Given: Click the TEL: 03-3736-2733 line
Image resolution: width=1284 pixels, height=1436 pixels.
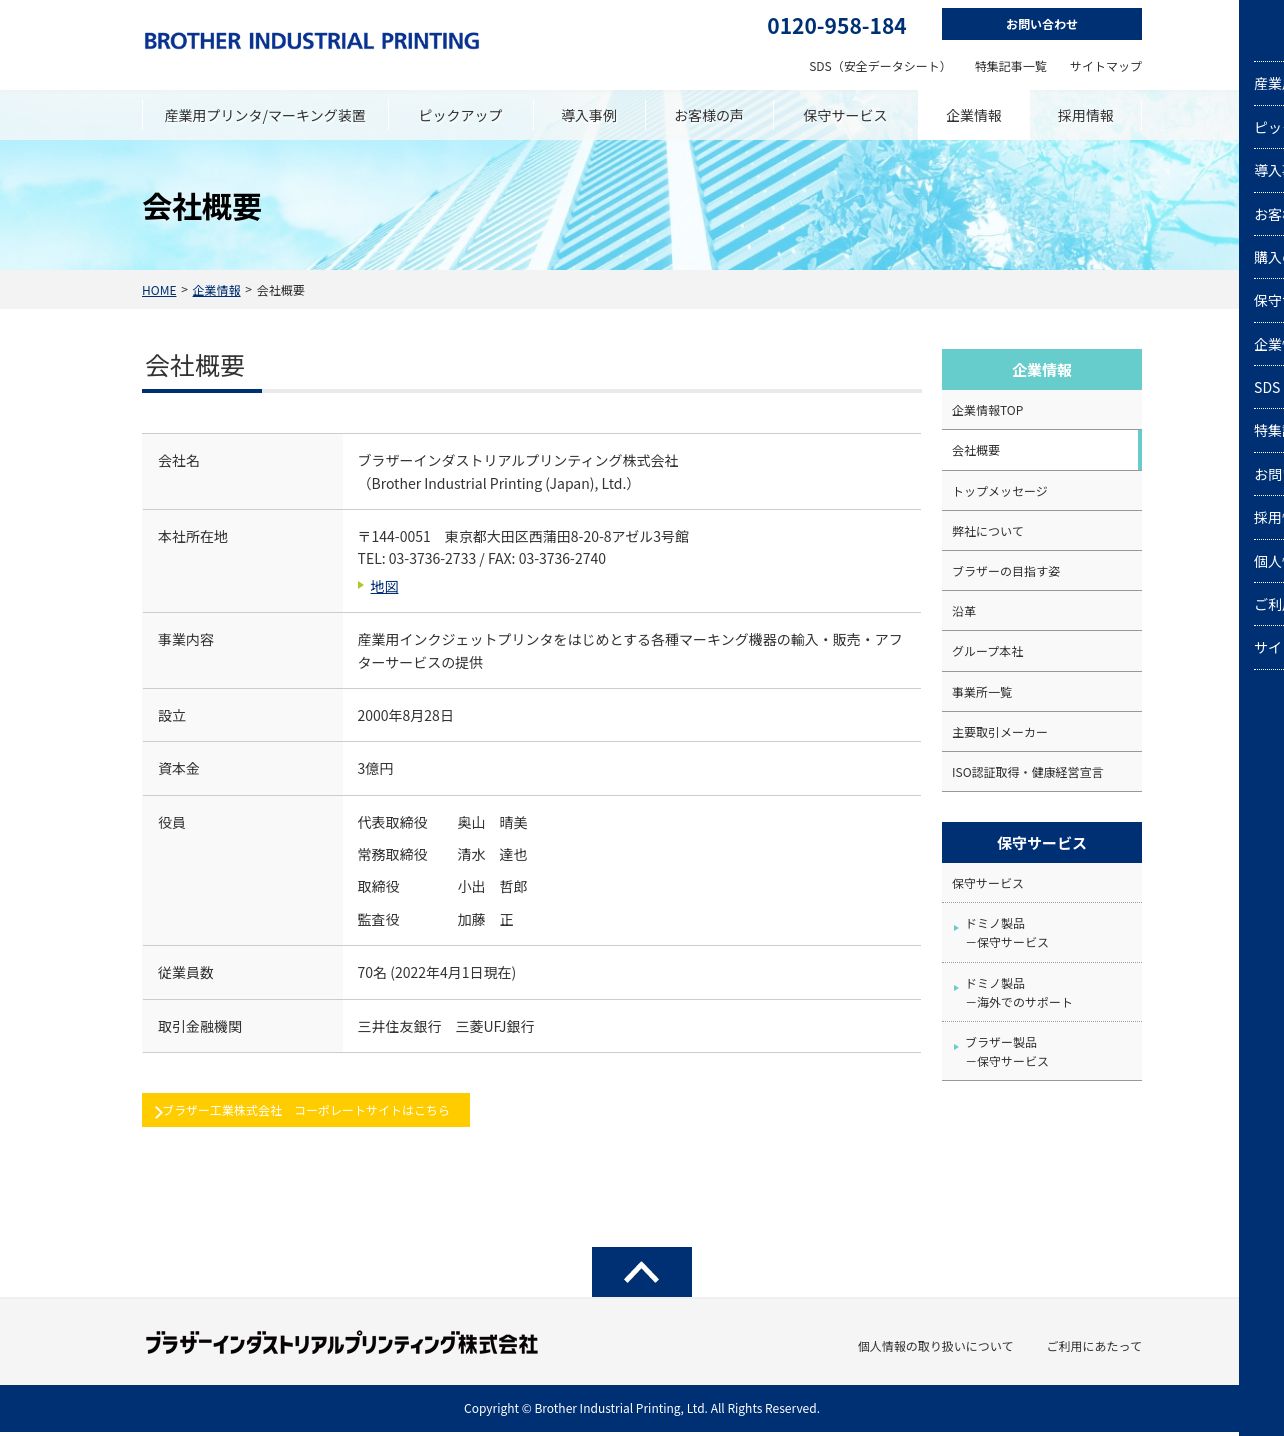Looking at the screenshot, I should (x=482, y=559).
